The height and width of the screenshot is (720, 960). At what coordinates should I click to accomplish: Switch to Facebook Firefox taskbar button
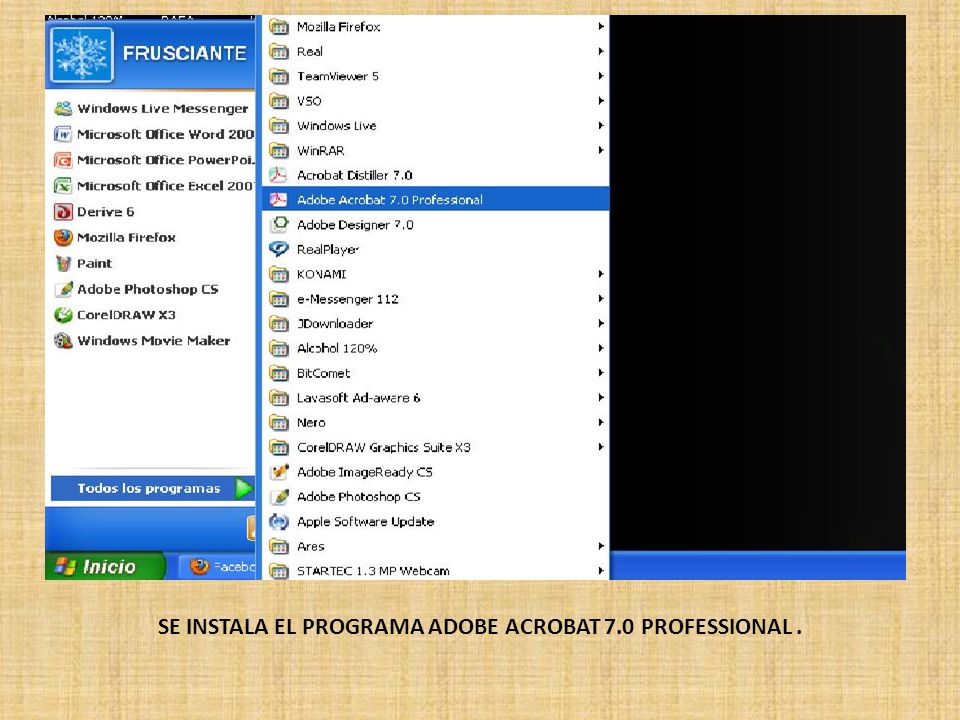tap(217, 567)
